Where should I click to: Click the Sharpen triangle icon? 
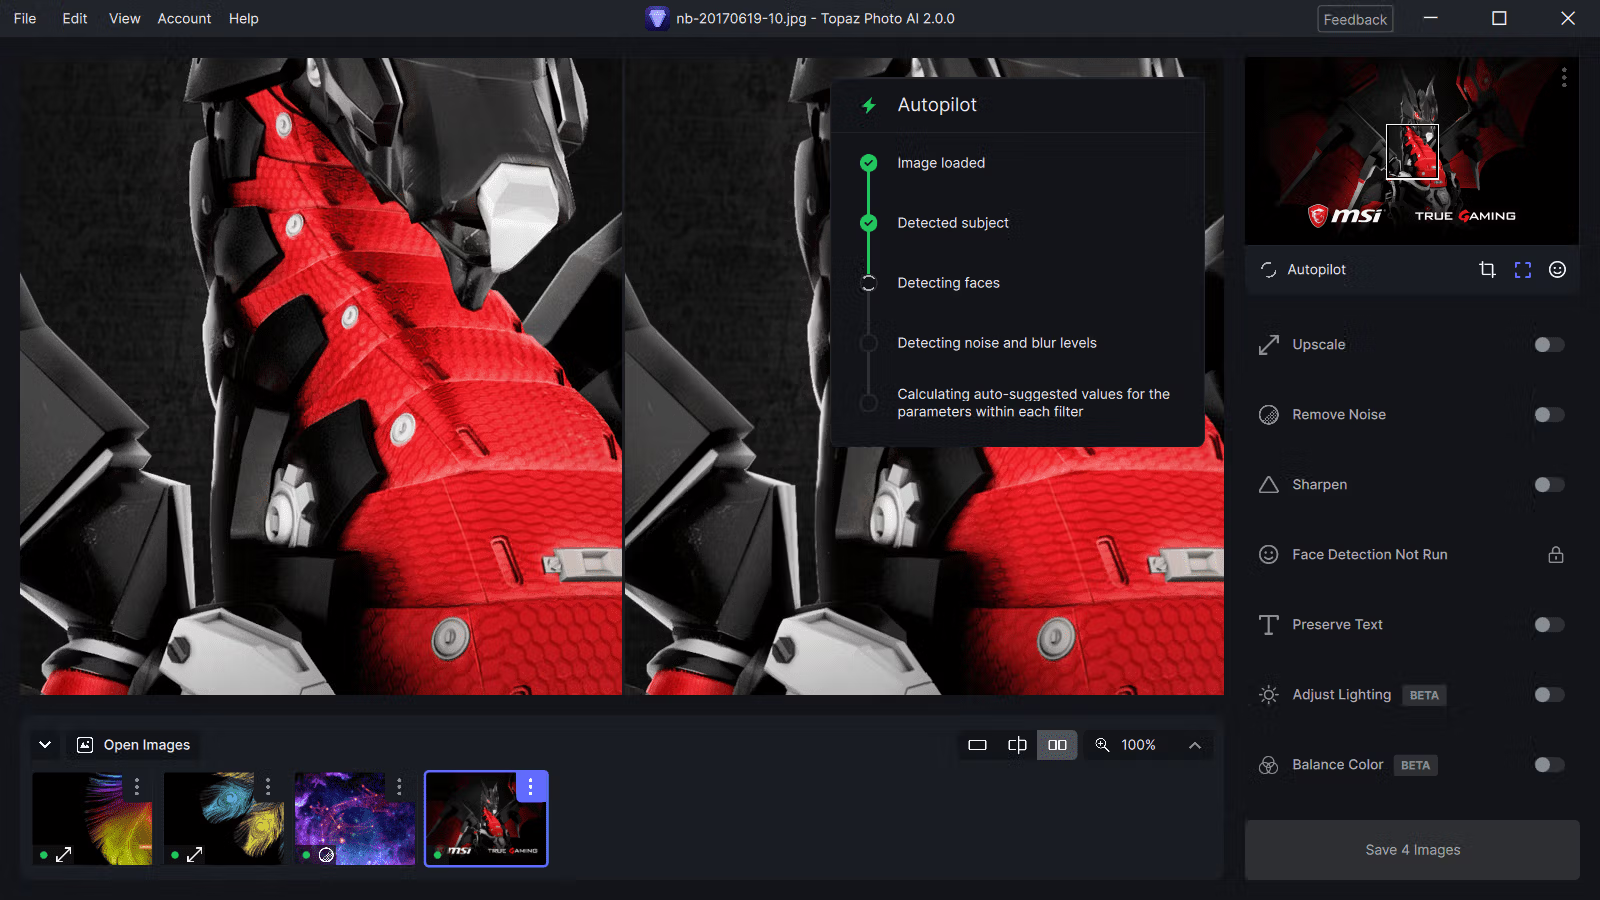1269,485
